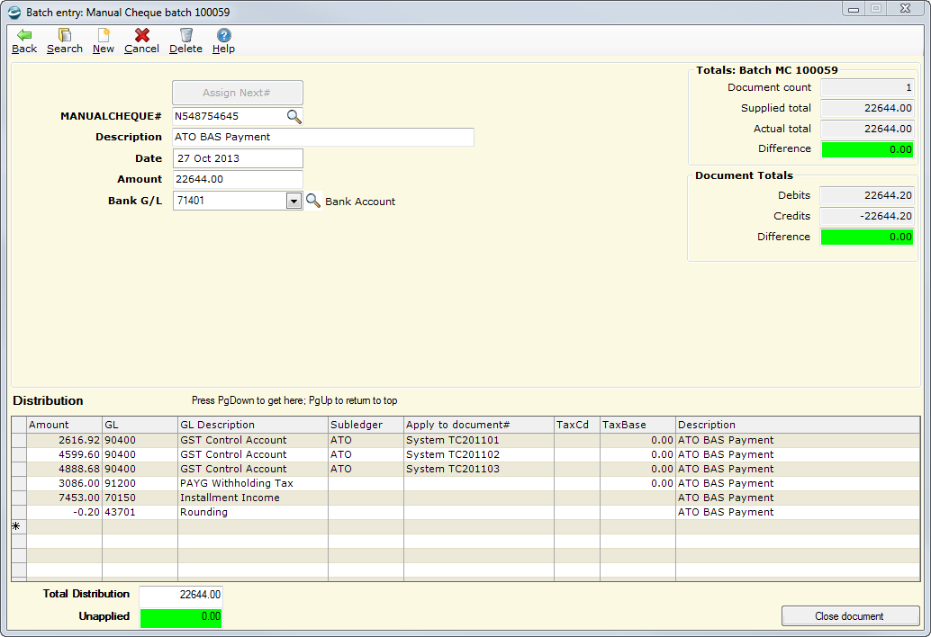Open Help from the toolbar
The image size is (931, 637).
[224, 36]
